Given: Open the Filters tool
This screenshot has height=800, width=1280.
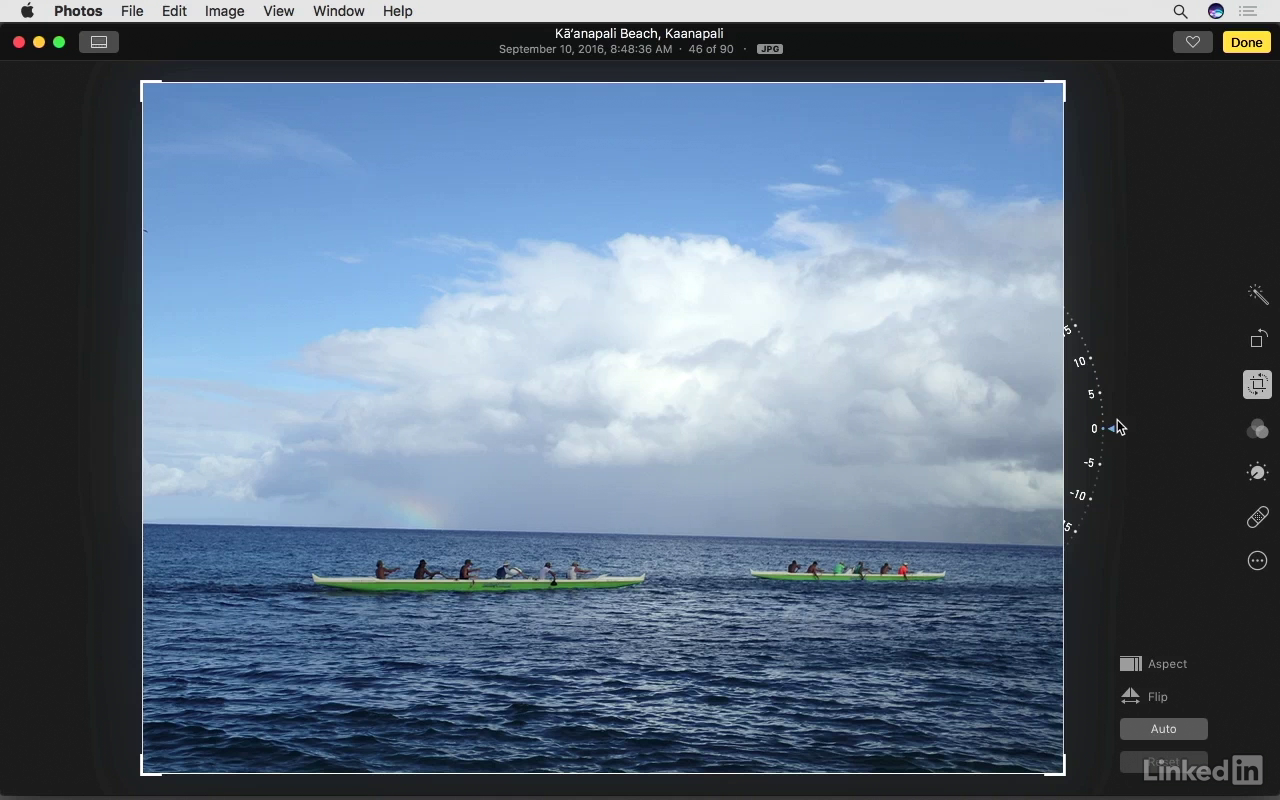Looking at the screenshot, I should (x=1258, y=429).
